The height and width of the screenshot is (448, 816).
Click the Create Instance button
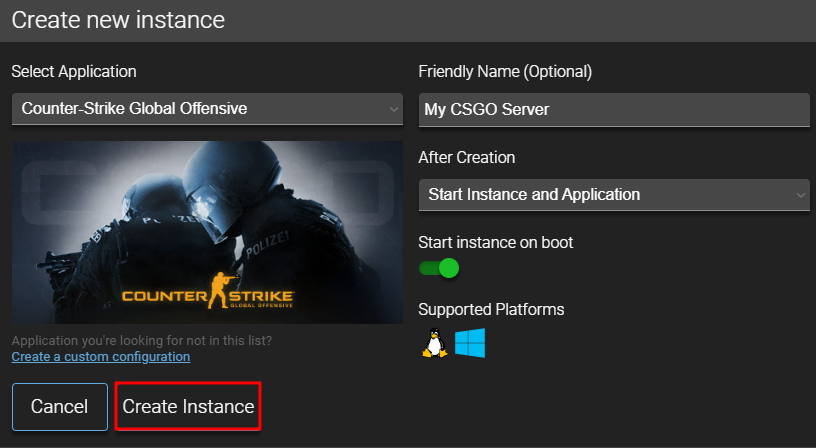pyautogui.click(x=188, y=406)
